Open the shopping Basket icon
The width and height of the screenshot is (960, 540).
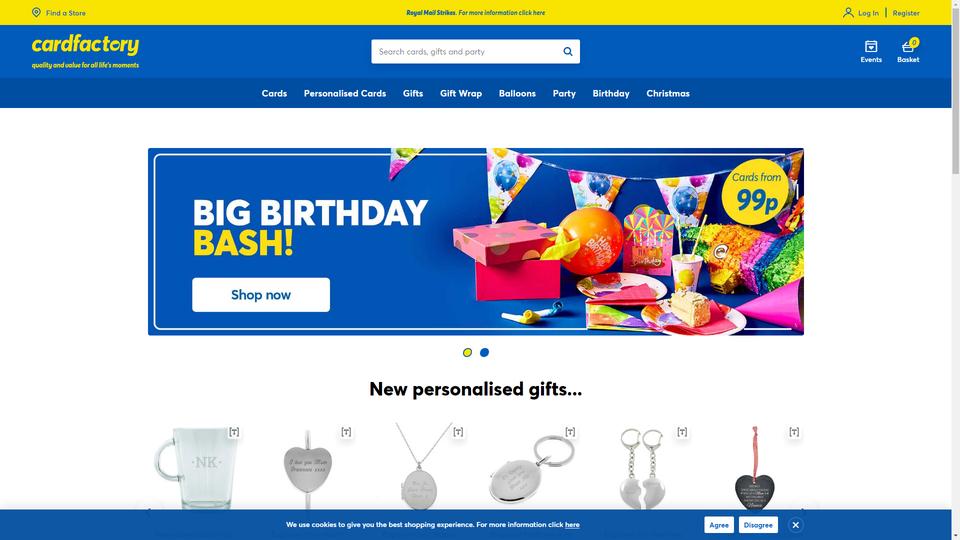pos(908,47)
